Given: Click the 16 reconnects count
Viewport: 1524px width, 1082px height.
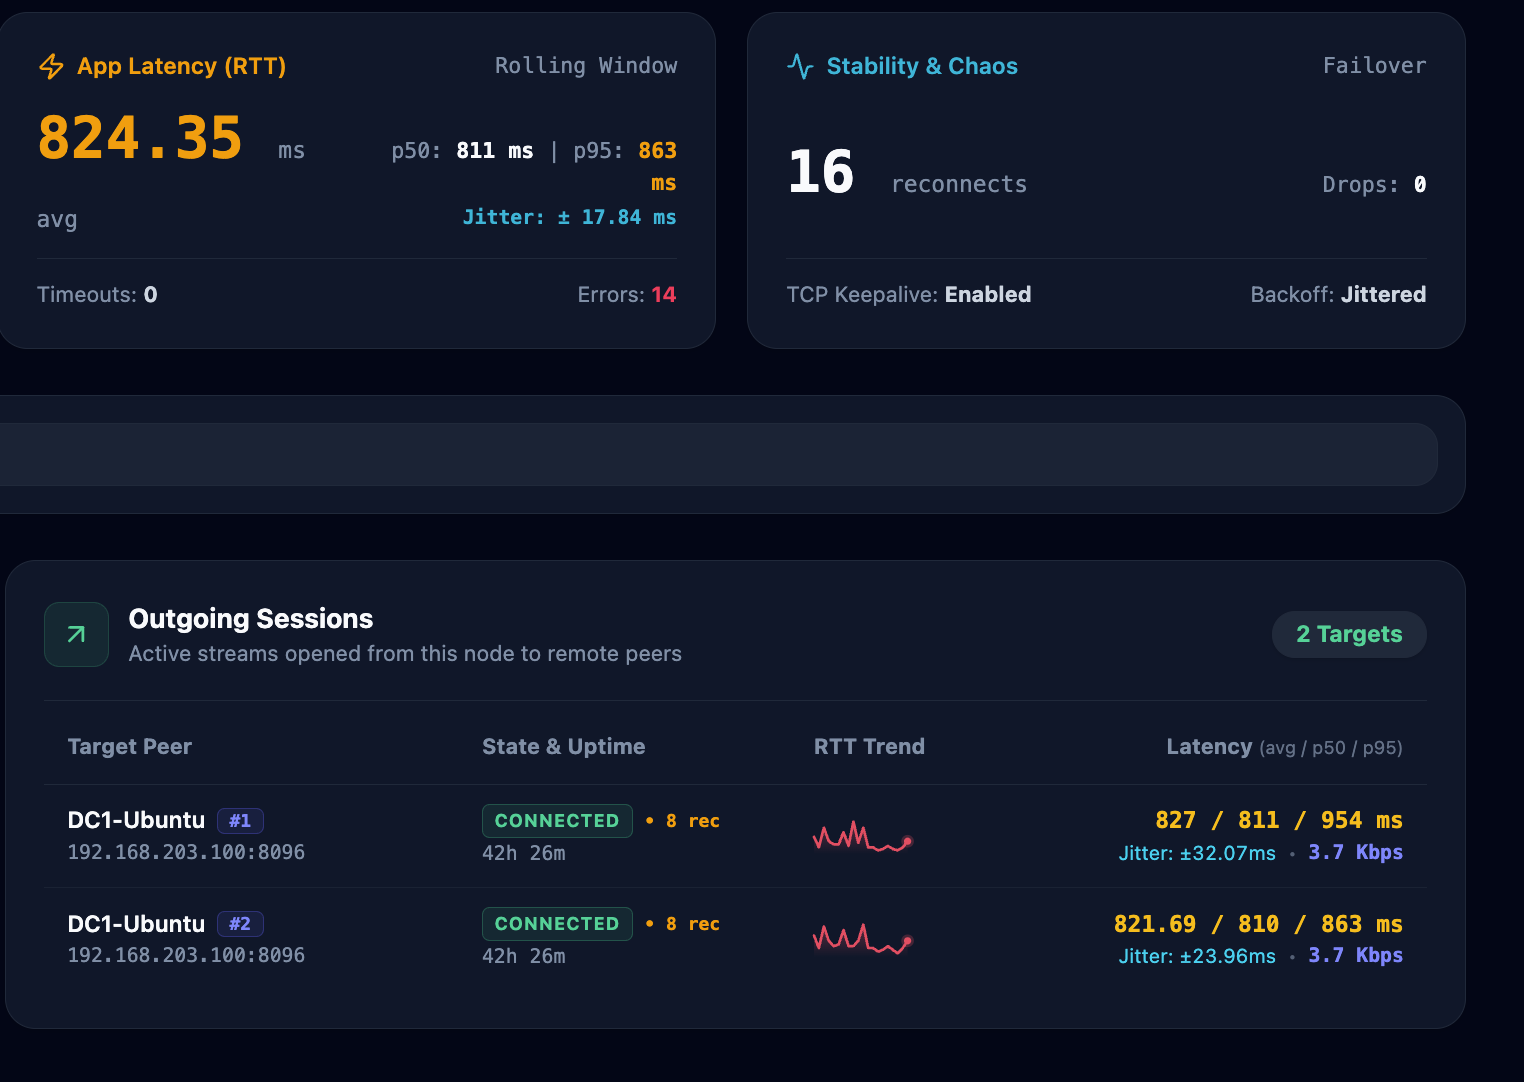Looking at the screenshot, I should coord(821,172).
